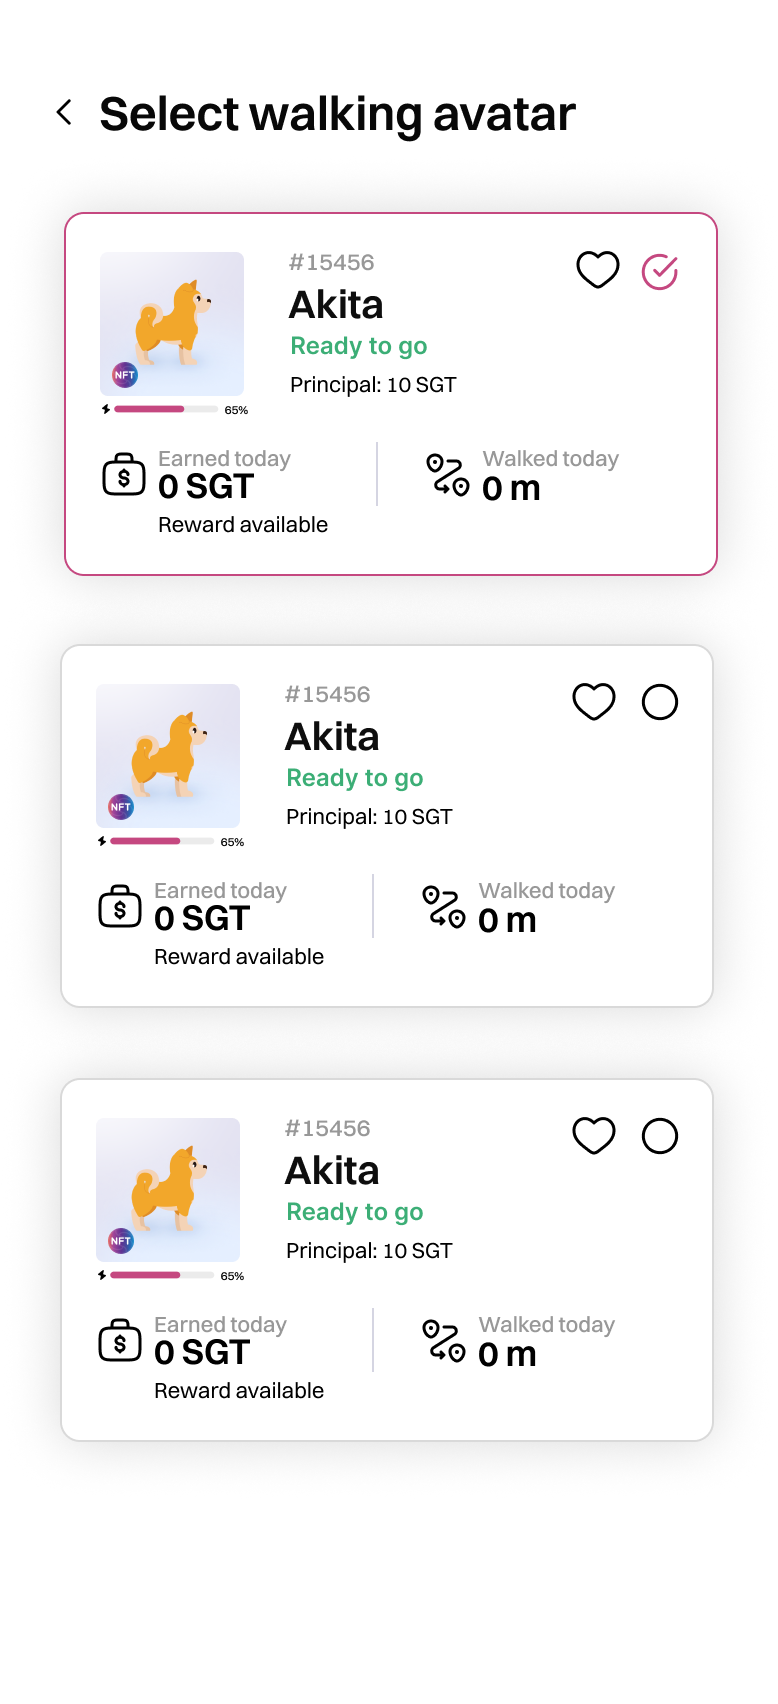Click "Reward available" in the first card
Screen dimensions: 778x1704
click(243, 525)
